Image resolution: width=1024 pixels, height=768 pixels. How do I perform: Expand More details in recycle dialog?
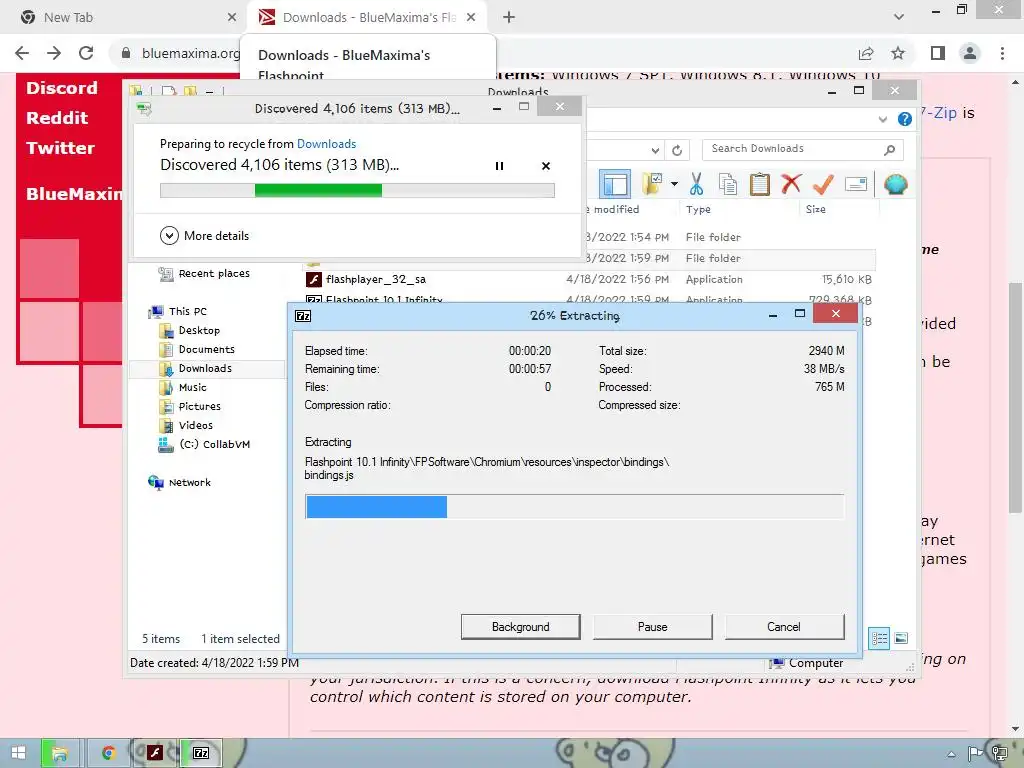204,235
